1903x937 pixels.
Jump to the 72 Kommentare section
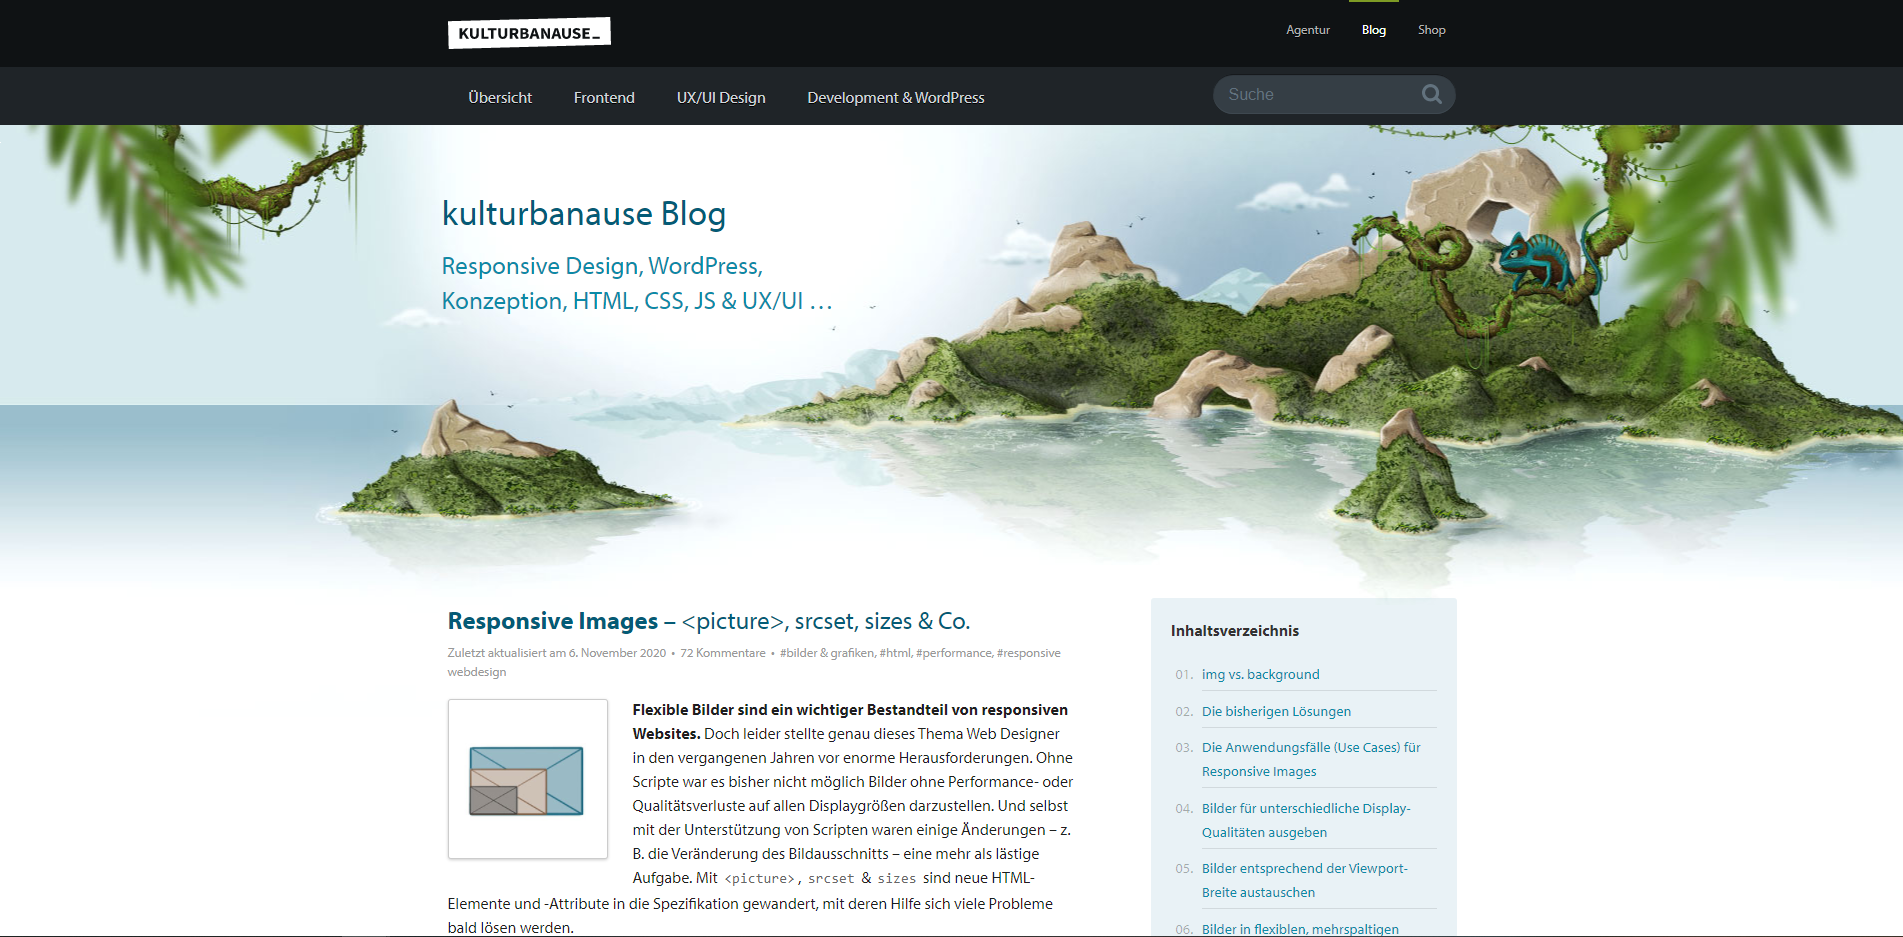pos(722,653)
